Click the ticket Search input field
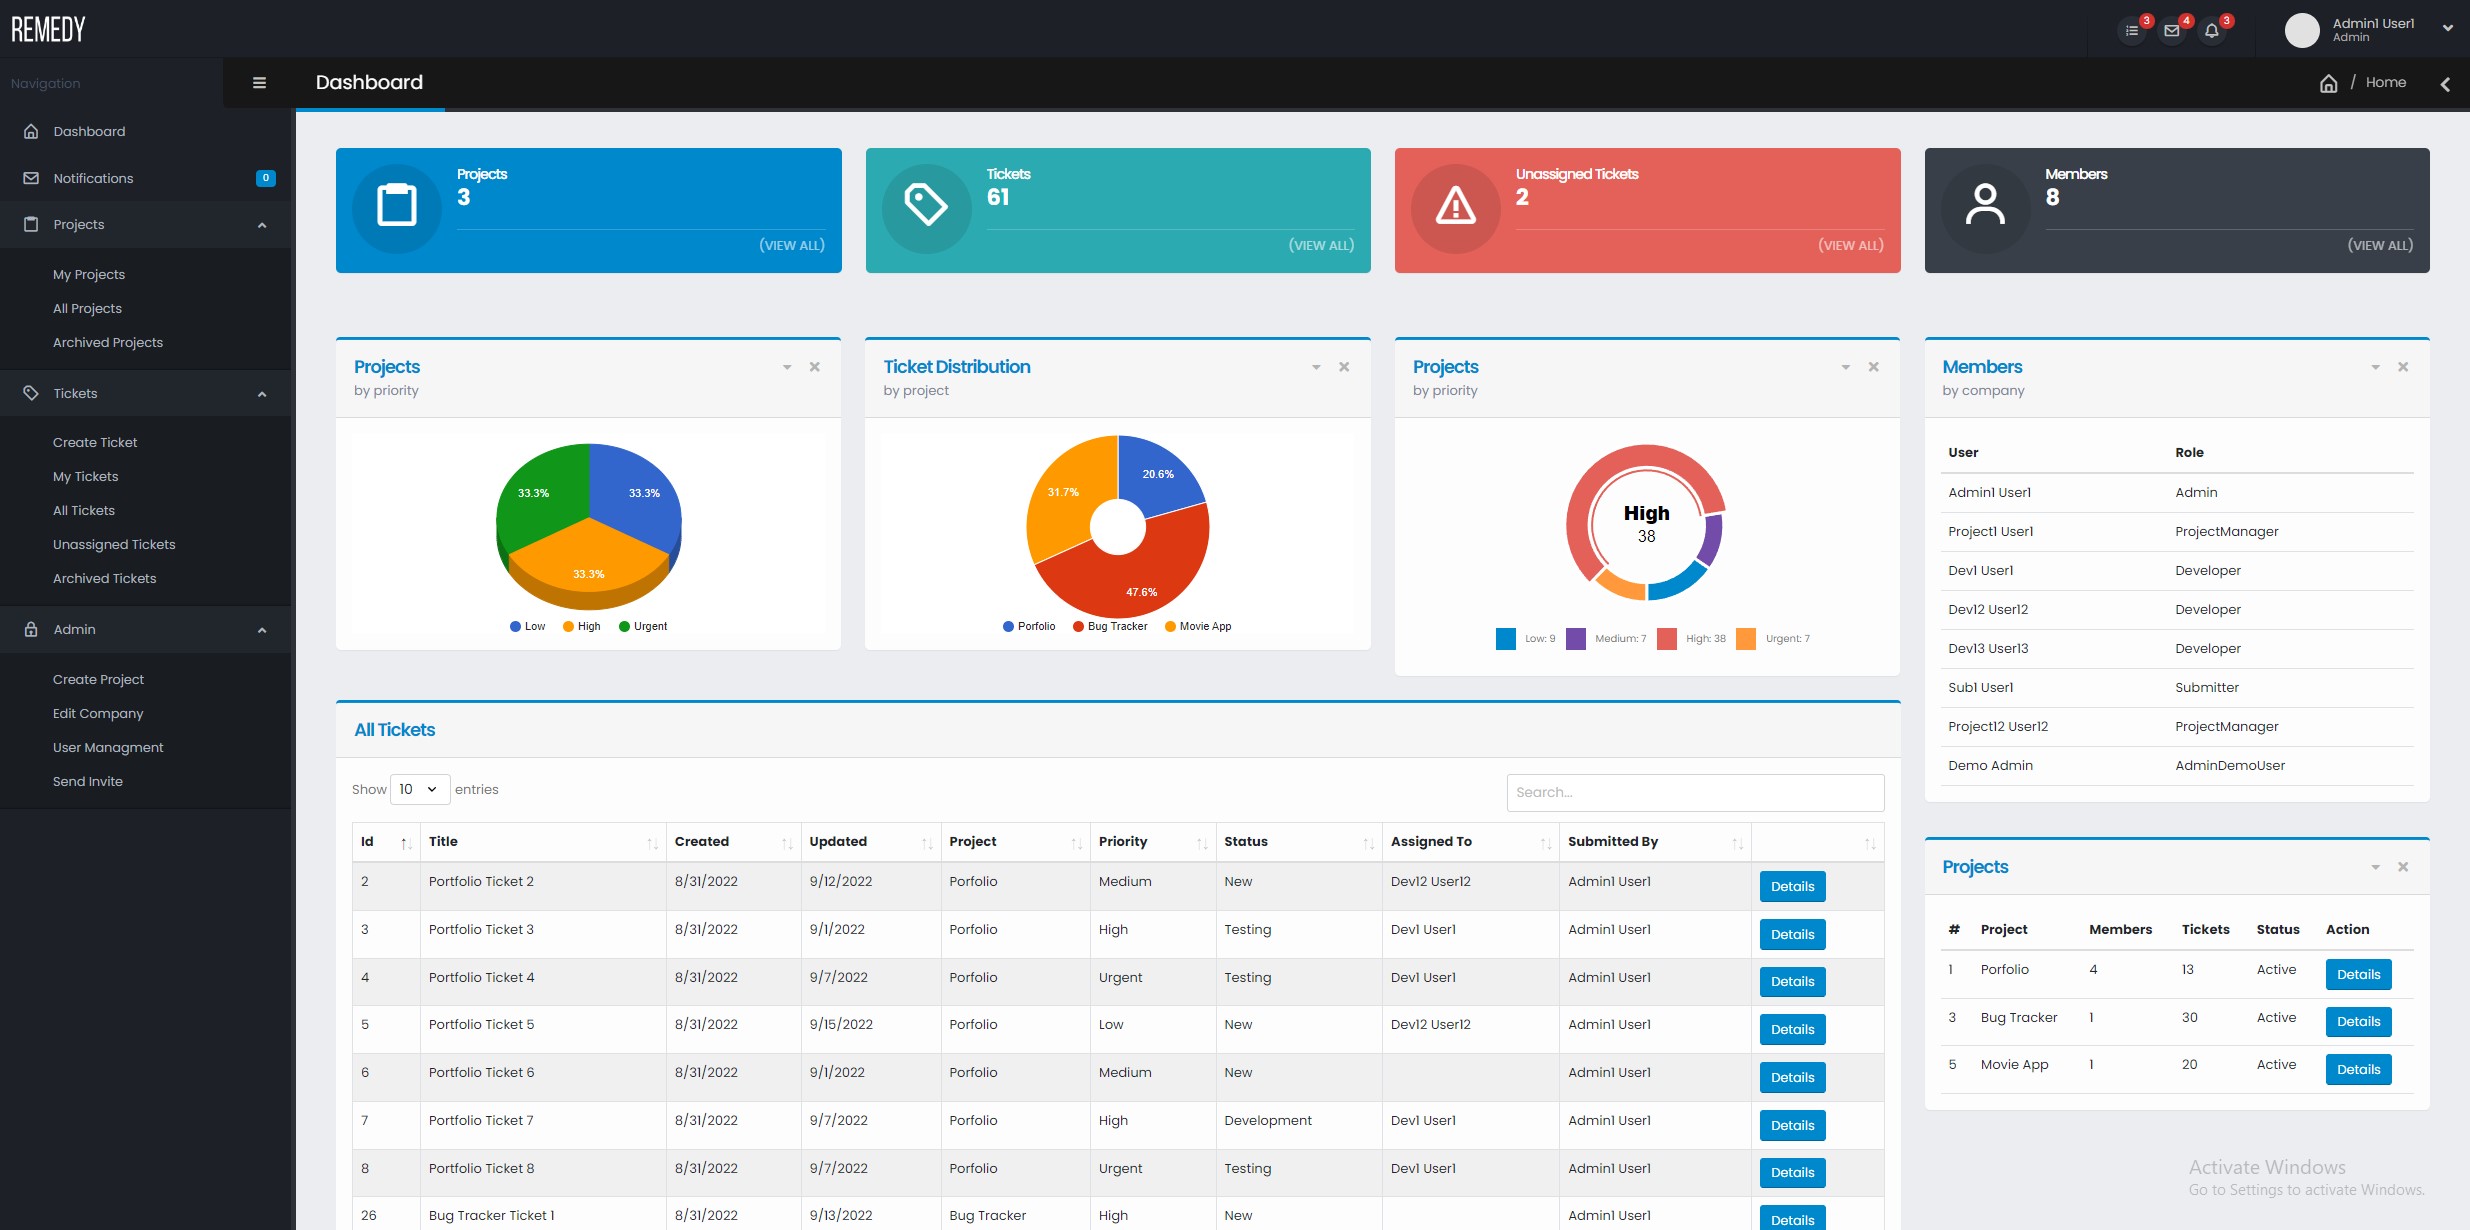Viewport: 2470px width, 1230px height. tap(1695, 793)
